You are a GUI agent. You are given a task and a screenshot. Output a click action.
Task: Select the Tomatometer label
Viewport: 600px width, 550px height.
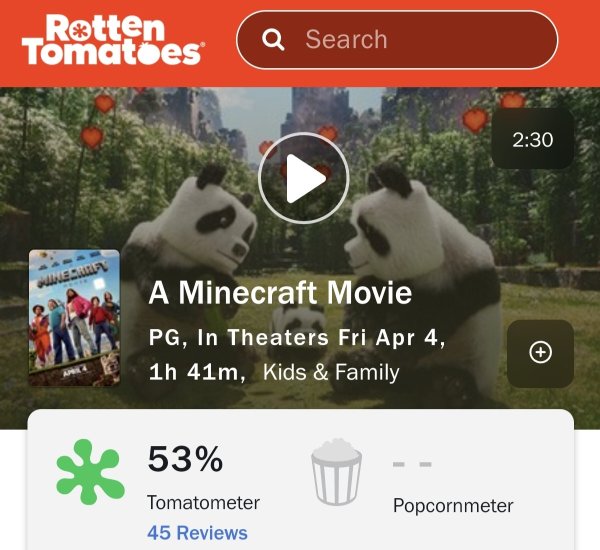204,503
